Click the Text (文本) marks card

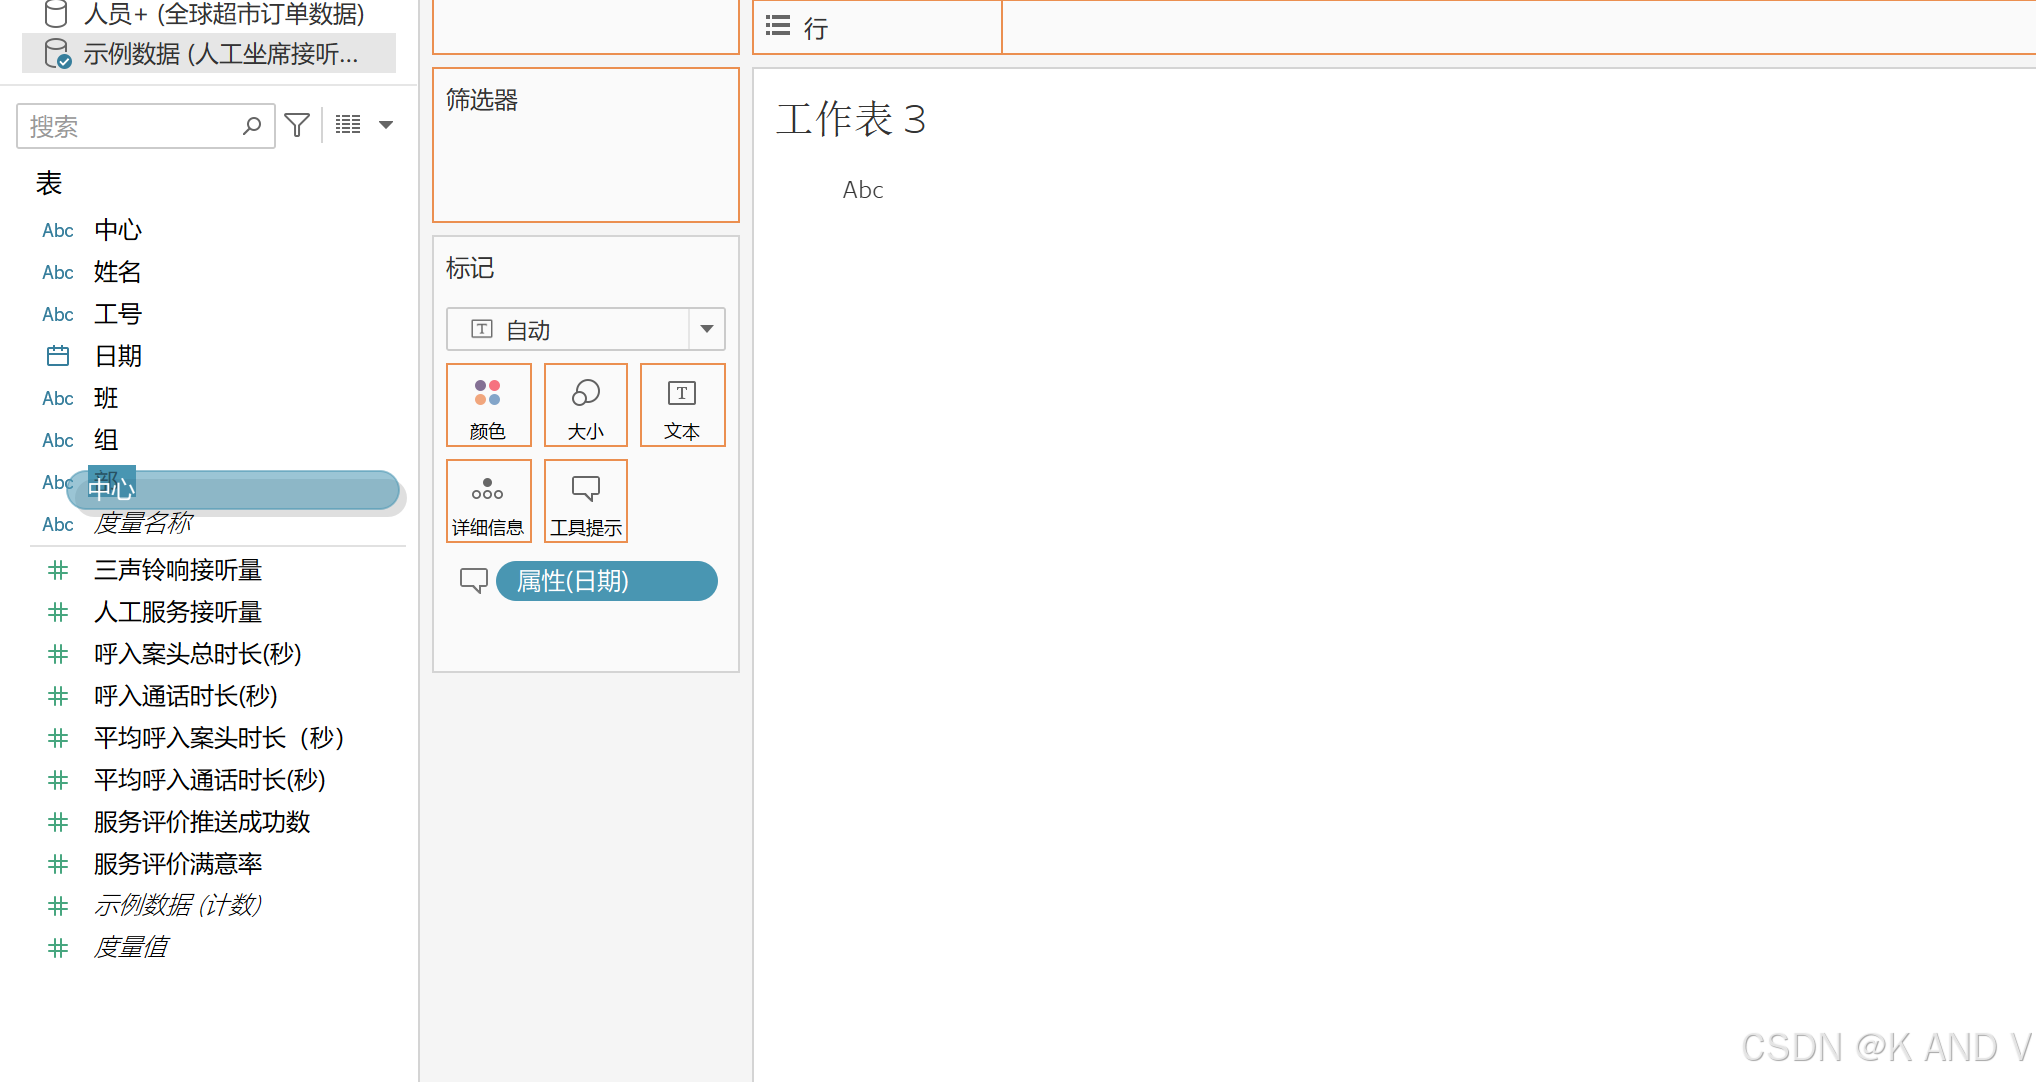[682, 405]
